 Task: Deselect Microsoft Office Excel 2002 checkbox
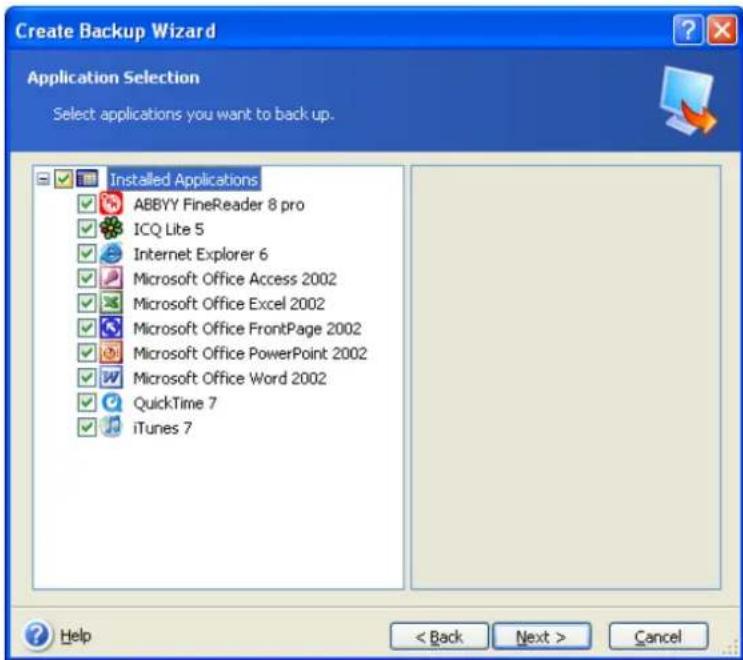coord(87,303)
